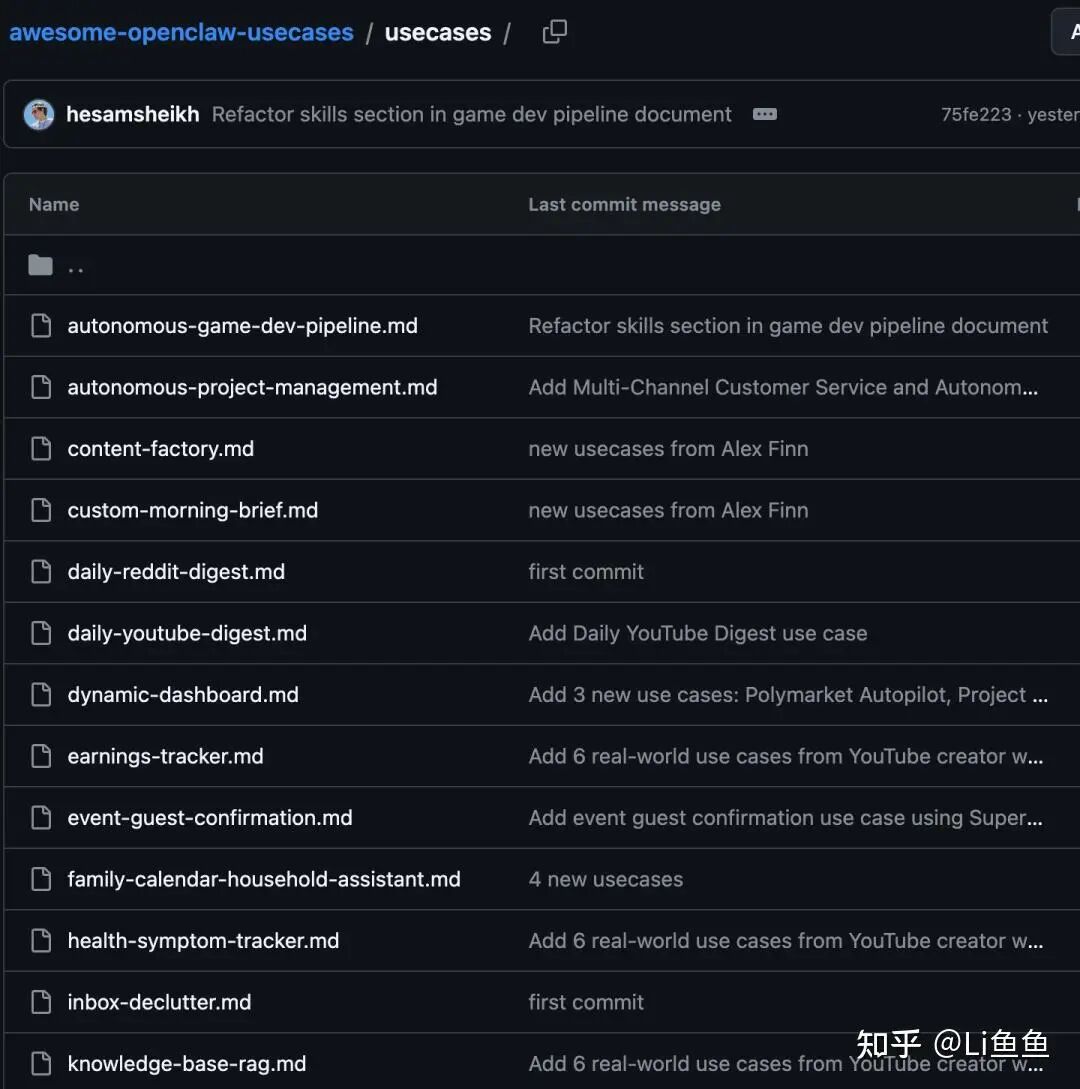The width and height of the screenshot is (1080, 1089).
Task: Click the file icon beside knowledge-base-rag.md
Action: (40, 1063)
